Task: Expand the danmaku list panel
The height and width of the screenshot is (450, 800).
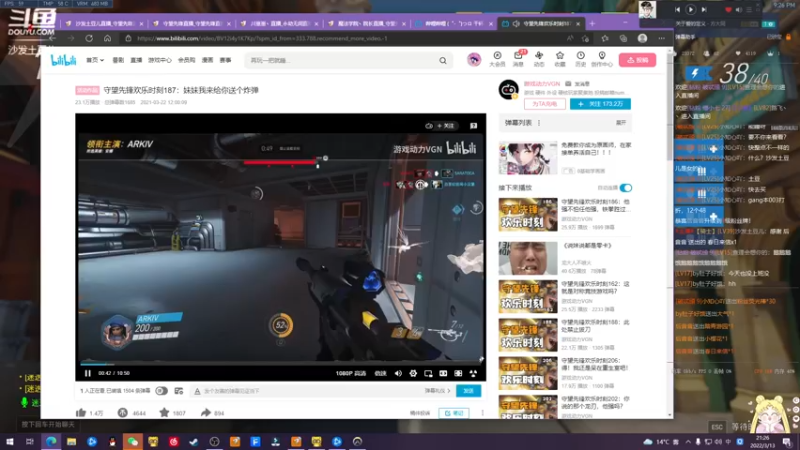Action: pyautogui.click(x=621, y=123)
